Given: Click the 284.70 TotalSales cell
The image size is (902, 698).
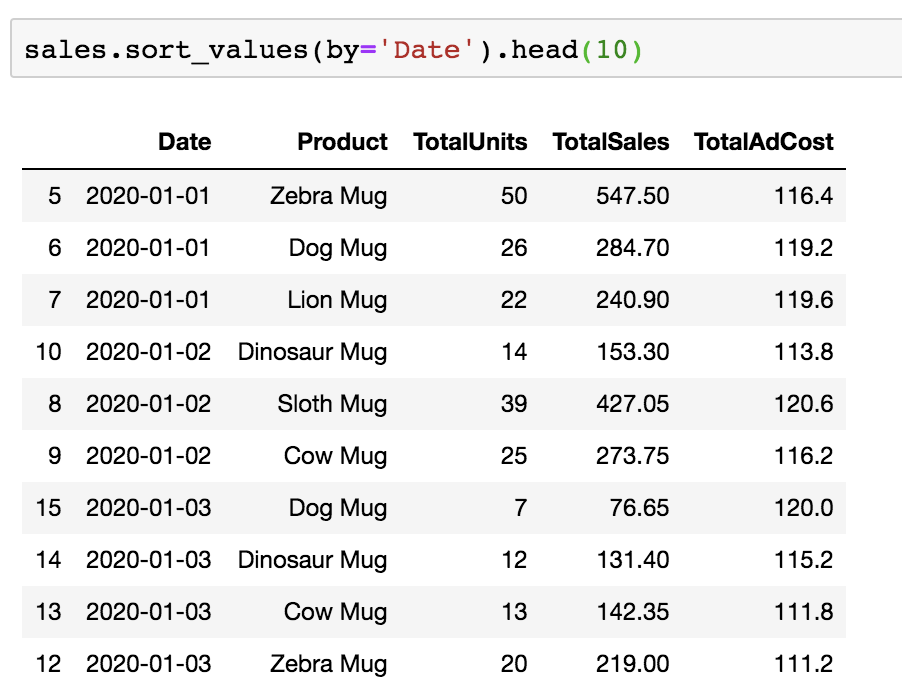Looking at the screenshot, I should [x=634, y=247].
